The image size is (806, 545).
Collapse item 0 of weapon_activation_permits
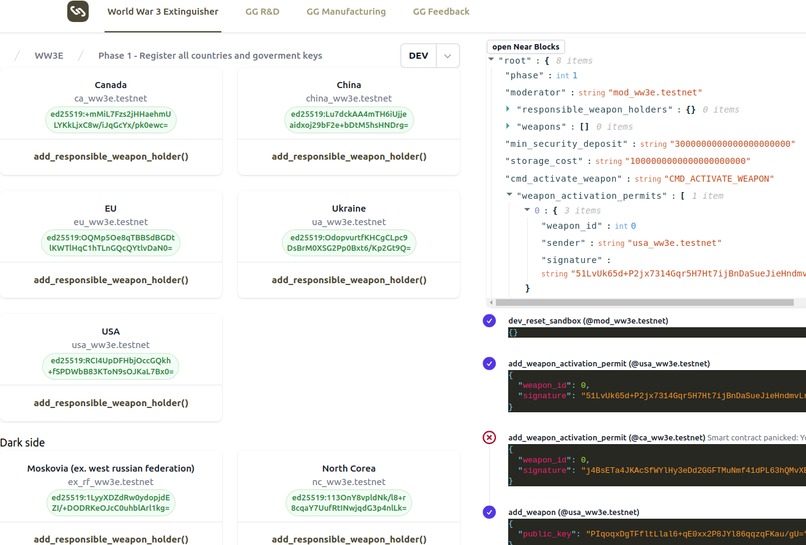[x=527, y=209]
